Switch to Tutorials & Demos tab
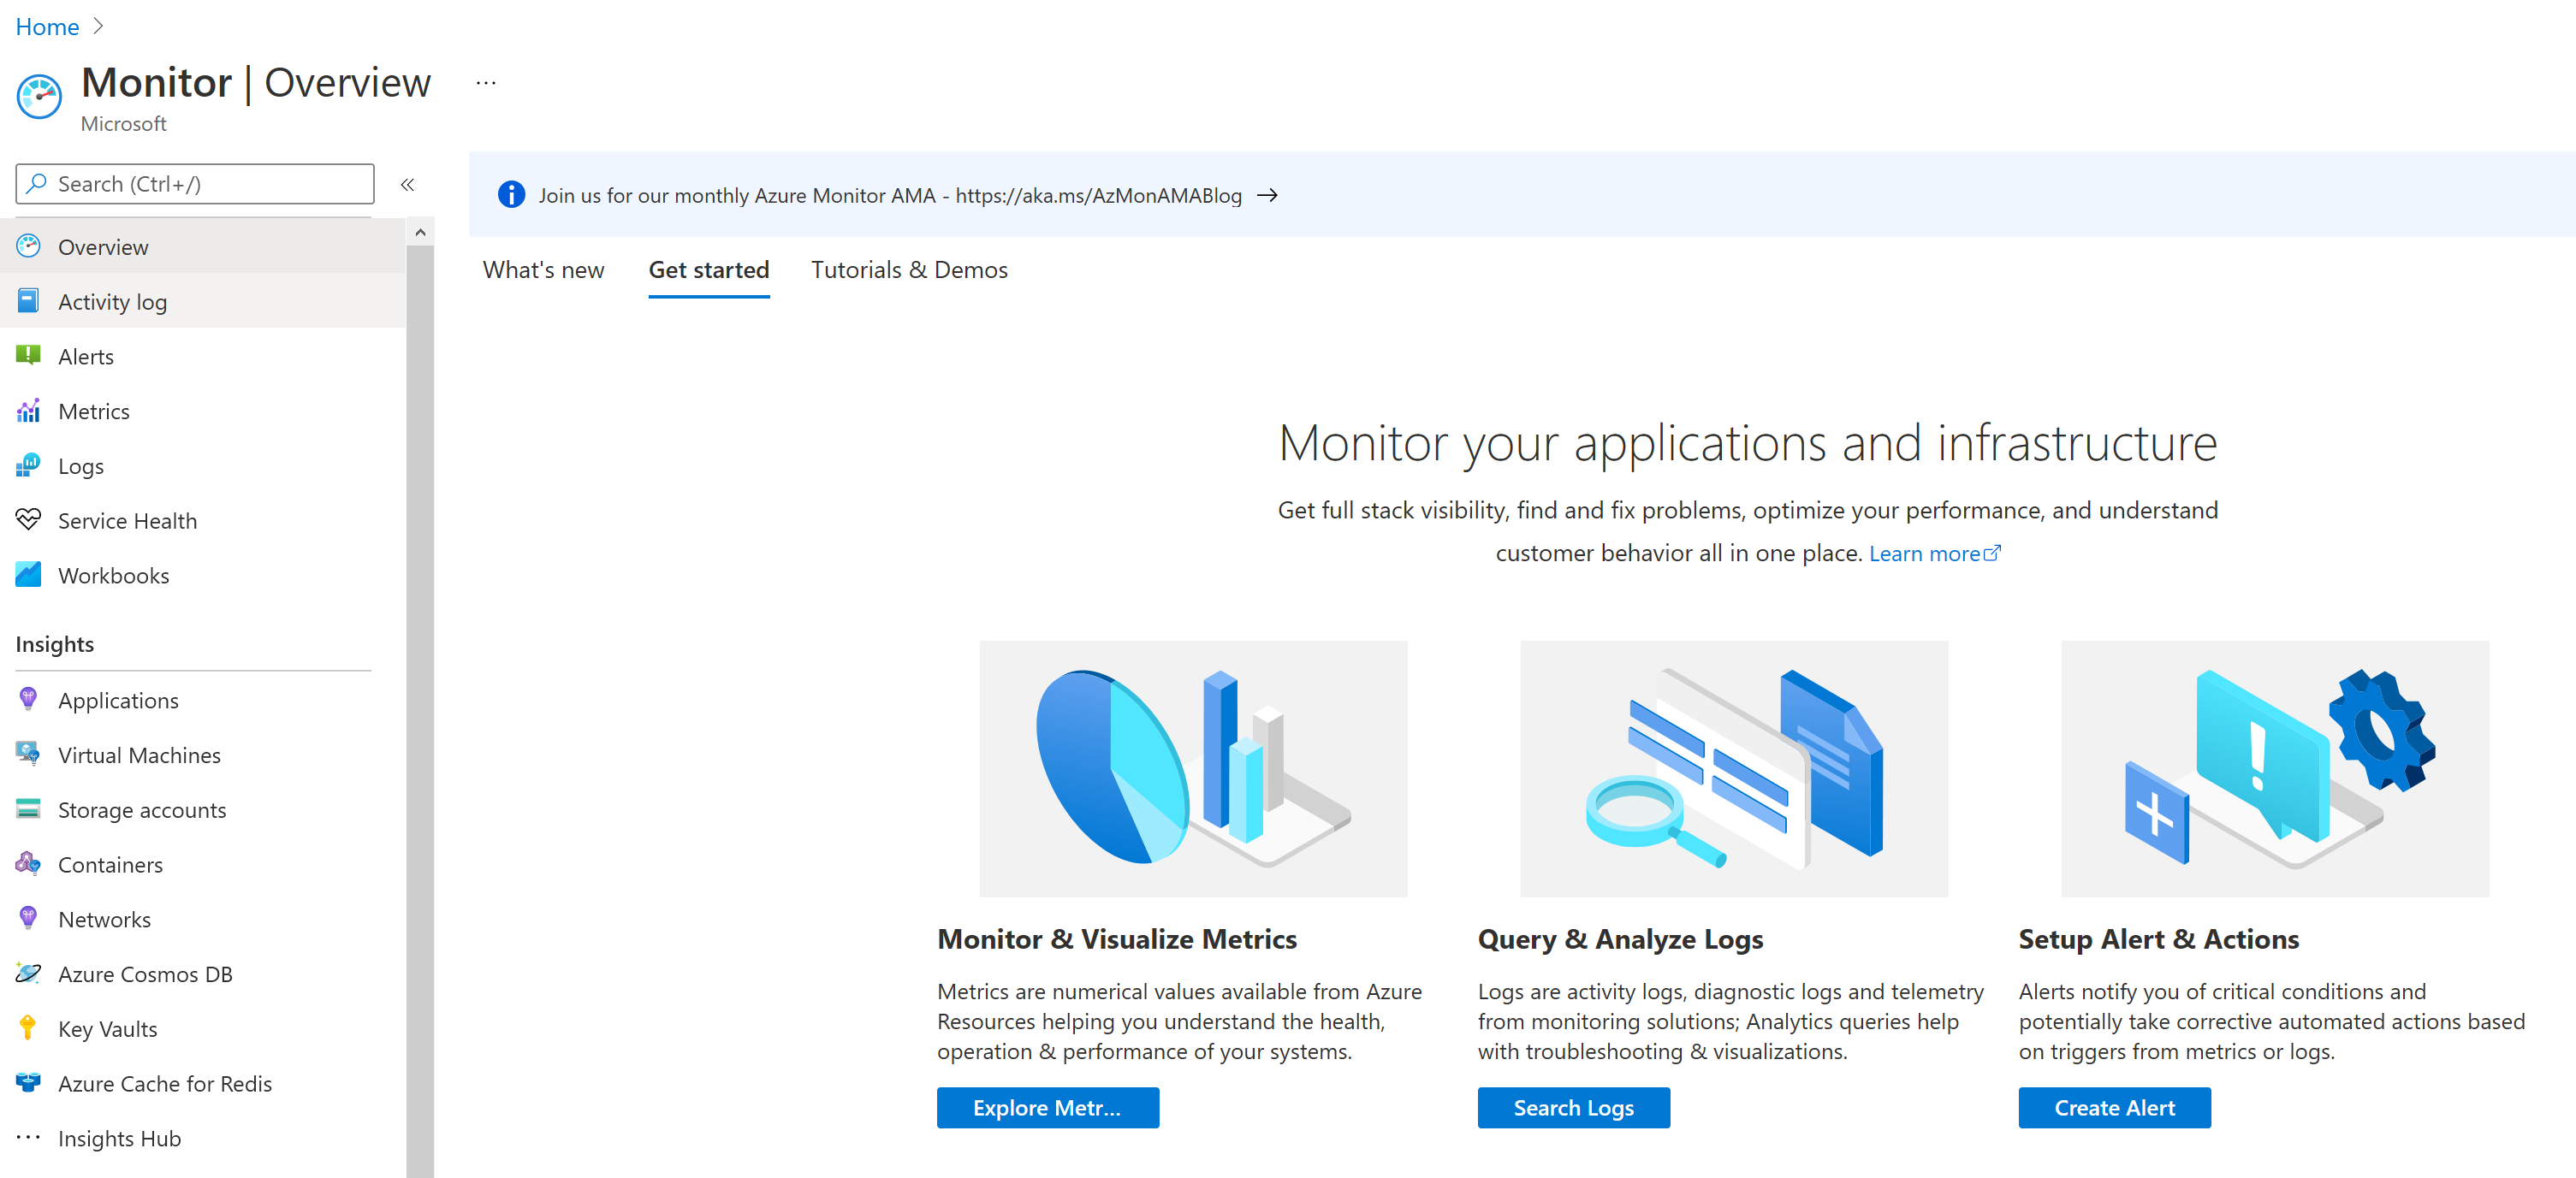The height and width of the screenshot is (1178, 2576). (909, 270)
